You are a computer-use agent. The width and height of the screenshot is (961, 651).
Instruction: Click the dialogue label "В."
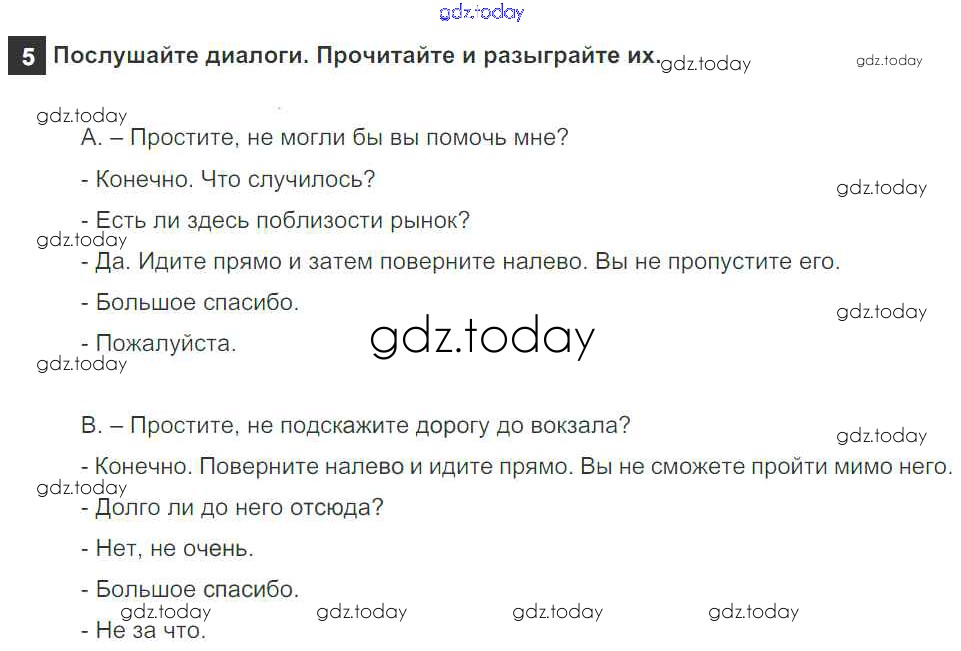(x=92, y=425)
